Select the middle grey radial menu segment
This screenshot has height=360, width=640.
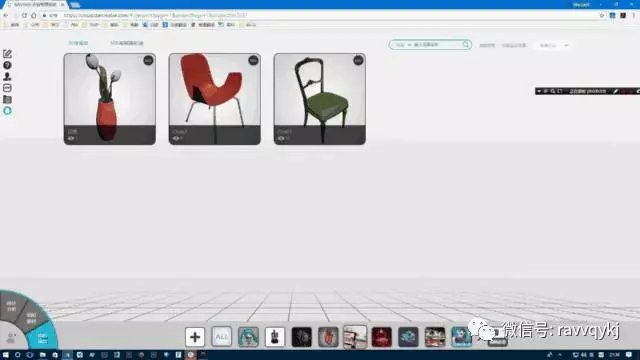[x=31, y=318]
